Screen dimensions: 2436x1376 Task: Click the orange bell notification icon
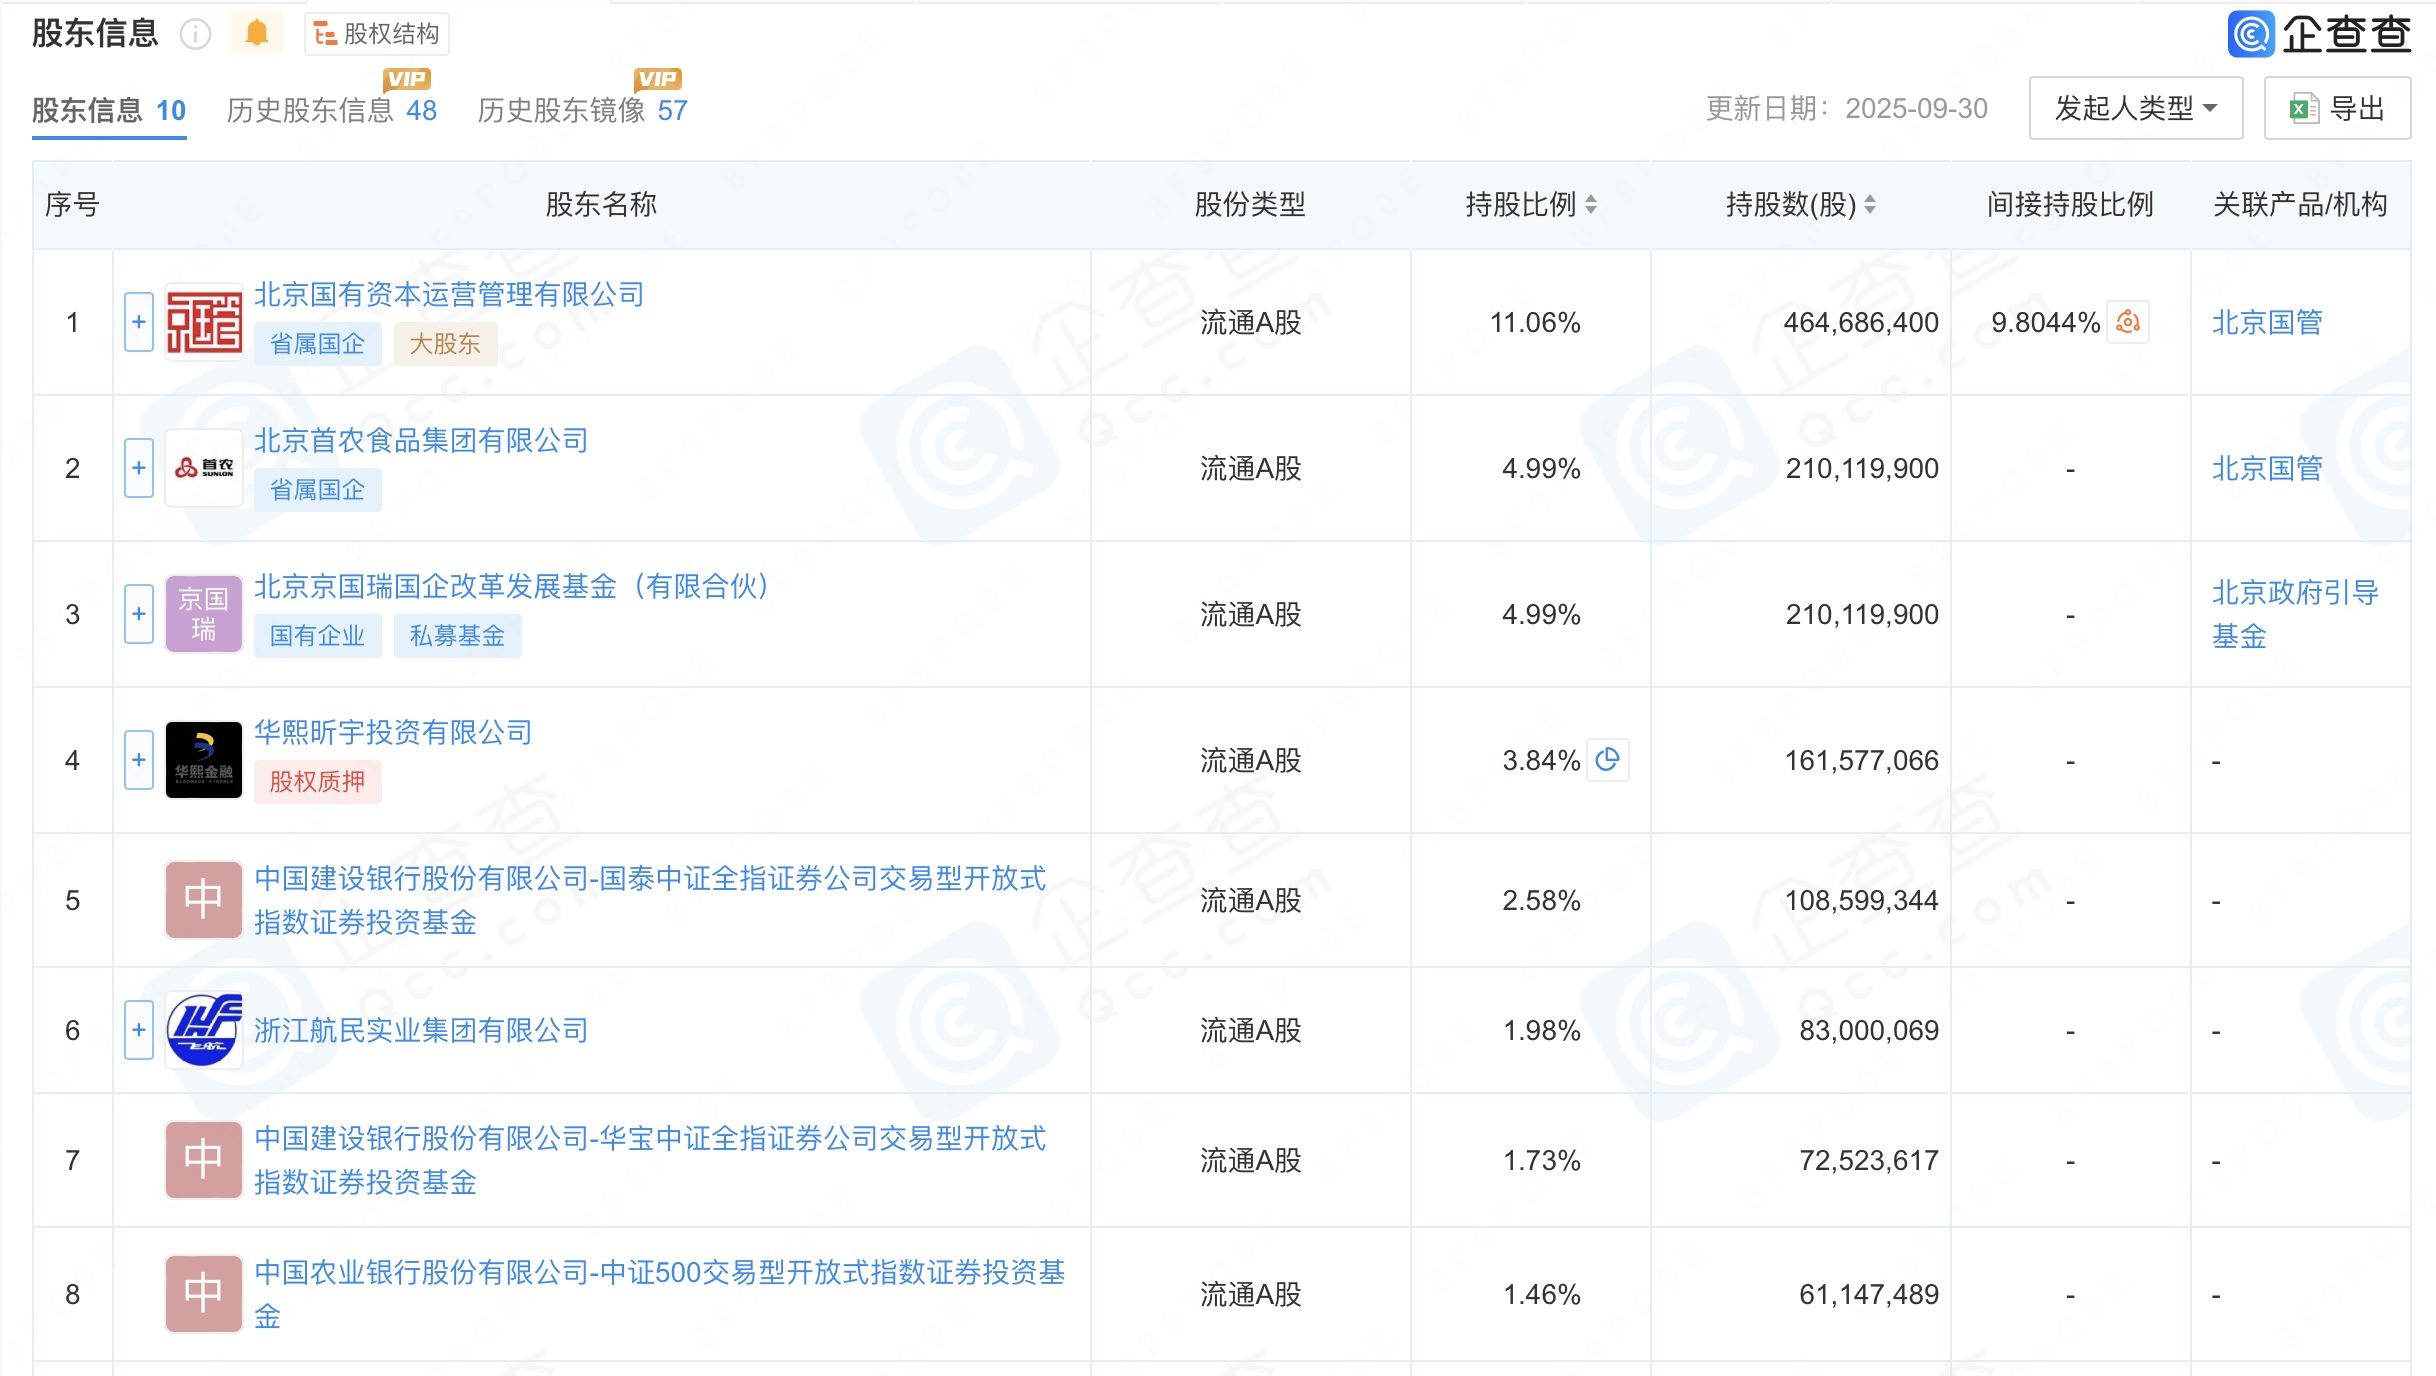point(257,34)
